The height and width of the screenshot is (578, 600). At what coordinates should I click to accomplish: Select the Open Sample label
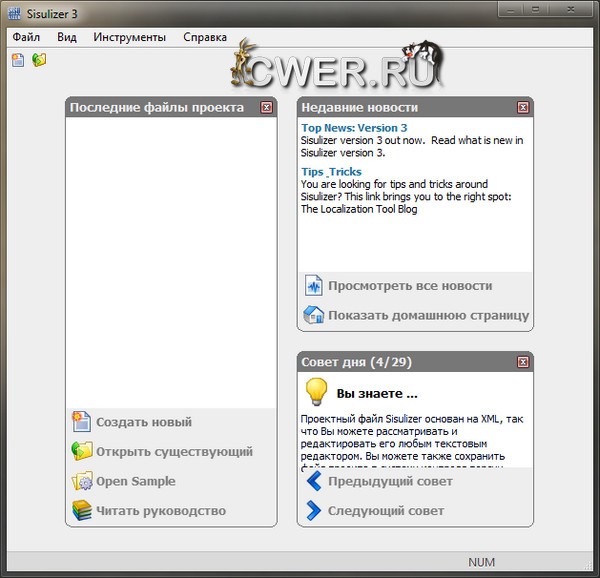136,481
